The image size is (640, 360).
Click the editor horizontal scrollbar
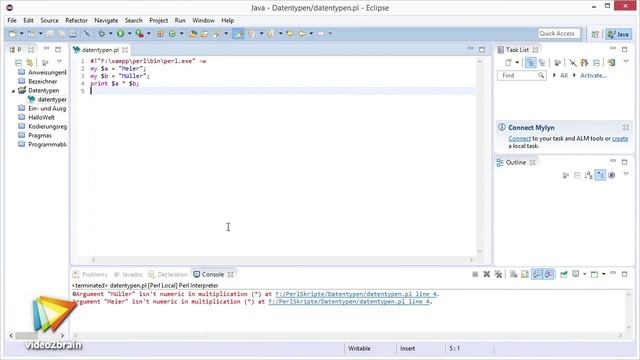[x=282, y=260]
